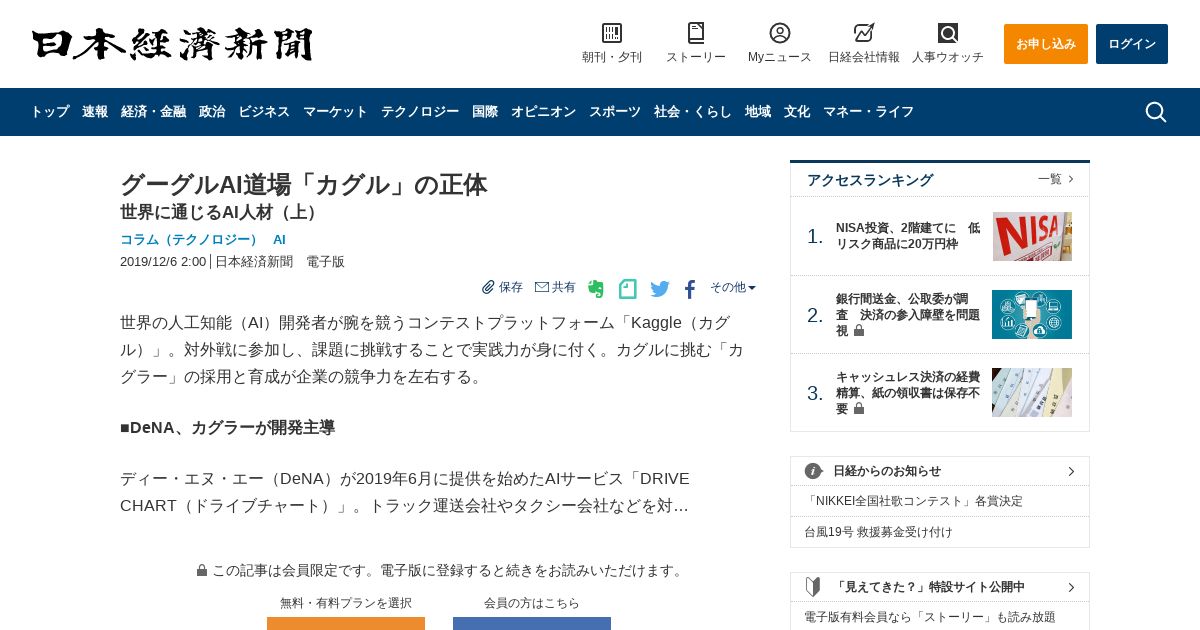Open the 銀行間送金 ranking headline

[x=908, y=315]
